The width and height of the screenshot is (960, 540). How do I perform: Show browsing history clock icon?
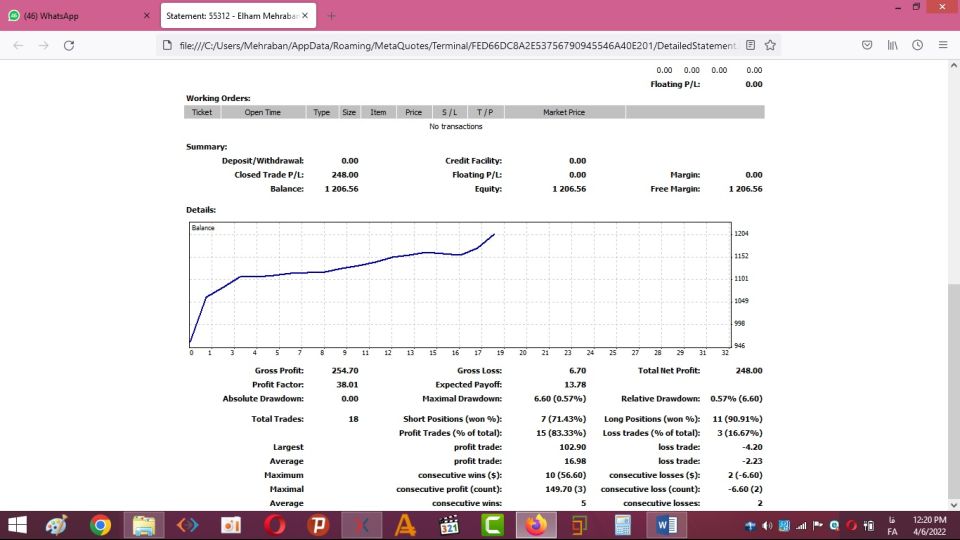(917, 45)
